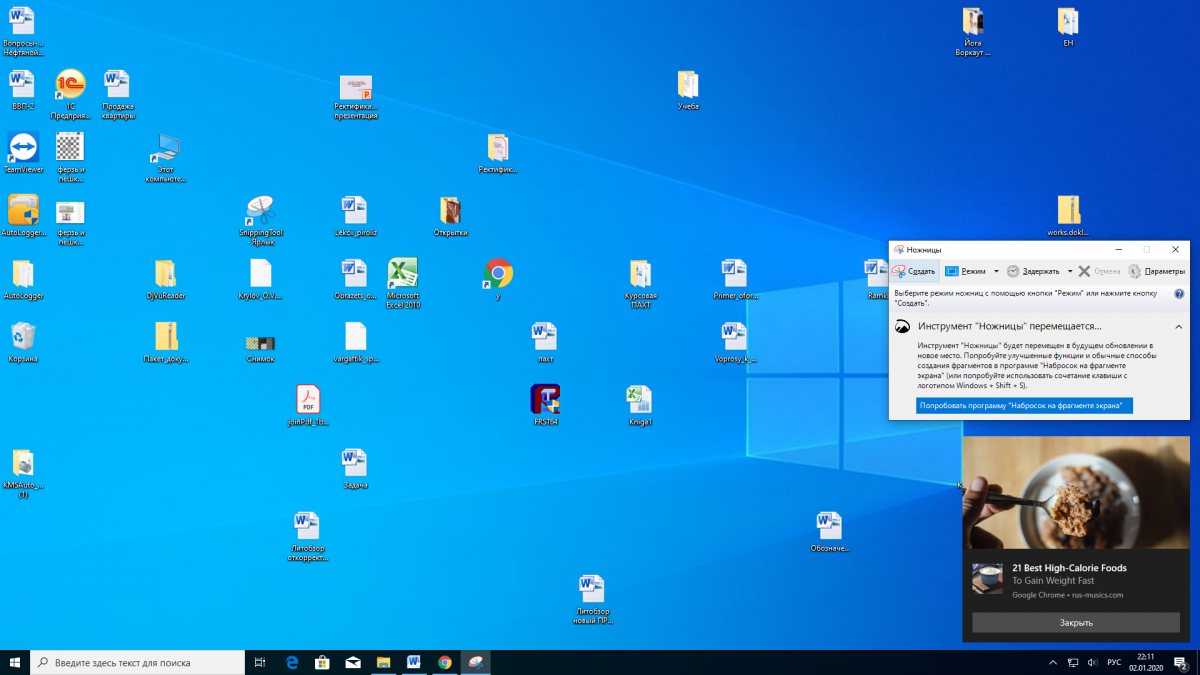The height and width of the screenshot is (675, 1200).
Task: Open the Параметры settings of Ножницы
Action: [1157, 271]
